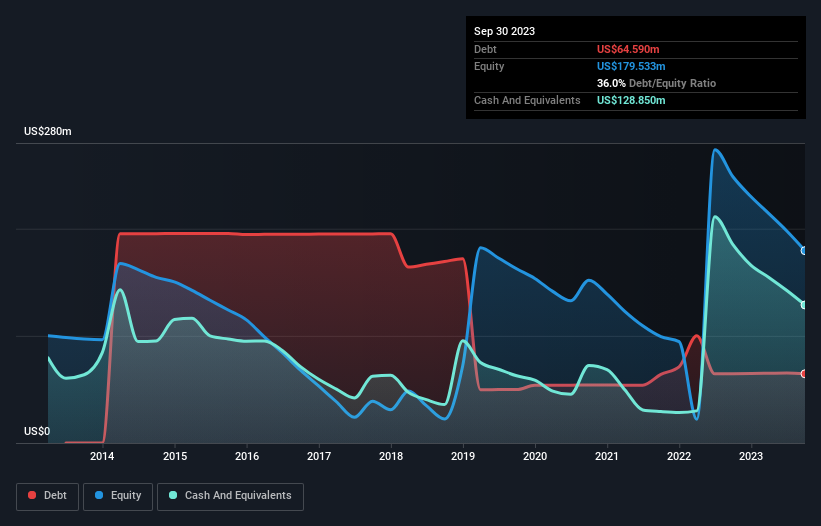
Task: Click the Sep 30 2023 tooltip date
Action: point(504,31)
